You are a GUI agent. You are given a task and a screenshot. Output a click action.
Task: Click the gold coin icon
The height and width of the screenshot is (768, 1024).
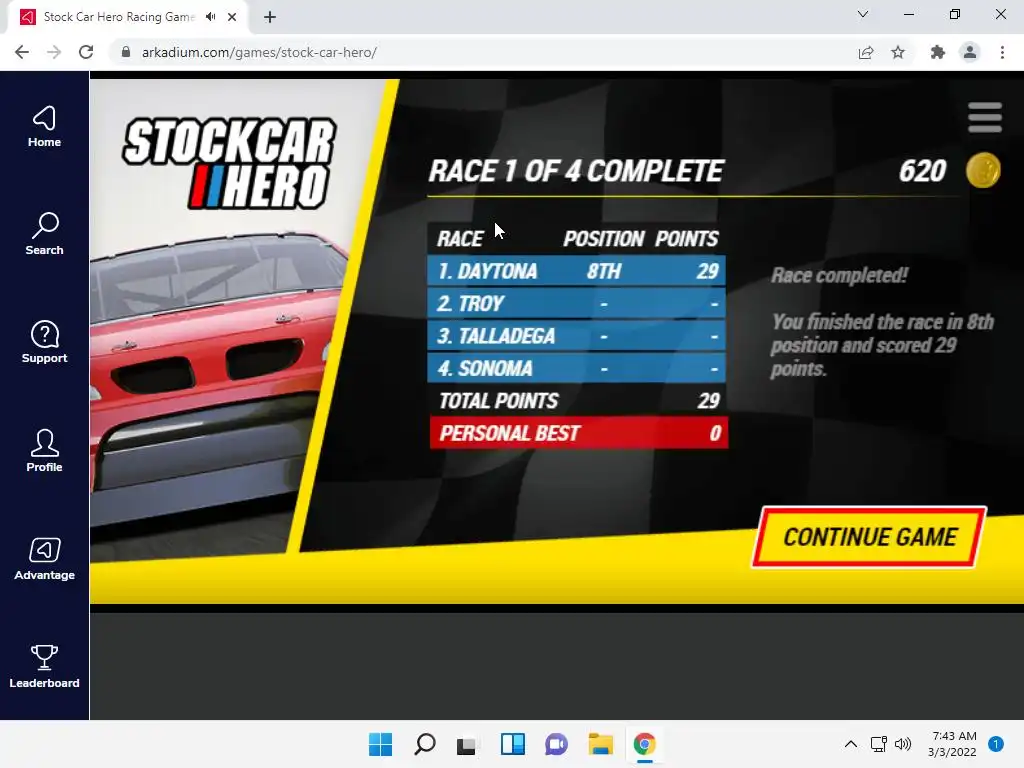tap(983, 170)
